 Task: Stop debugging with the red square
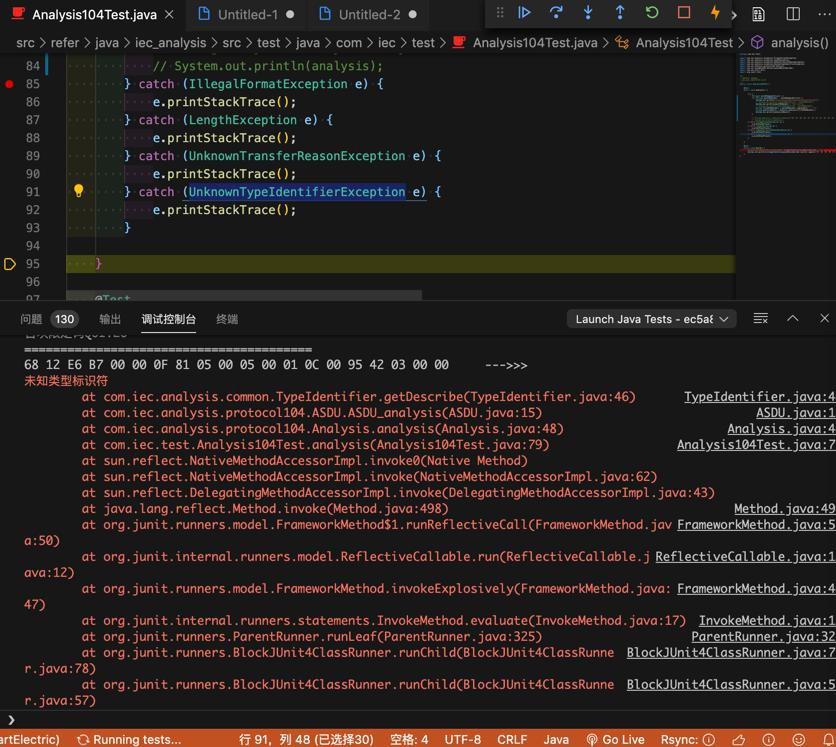pyautogui.click(x=684, y=13)
